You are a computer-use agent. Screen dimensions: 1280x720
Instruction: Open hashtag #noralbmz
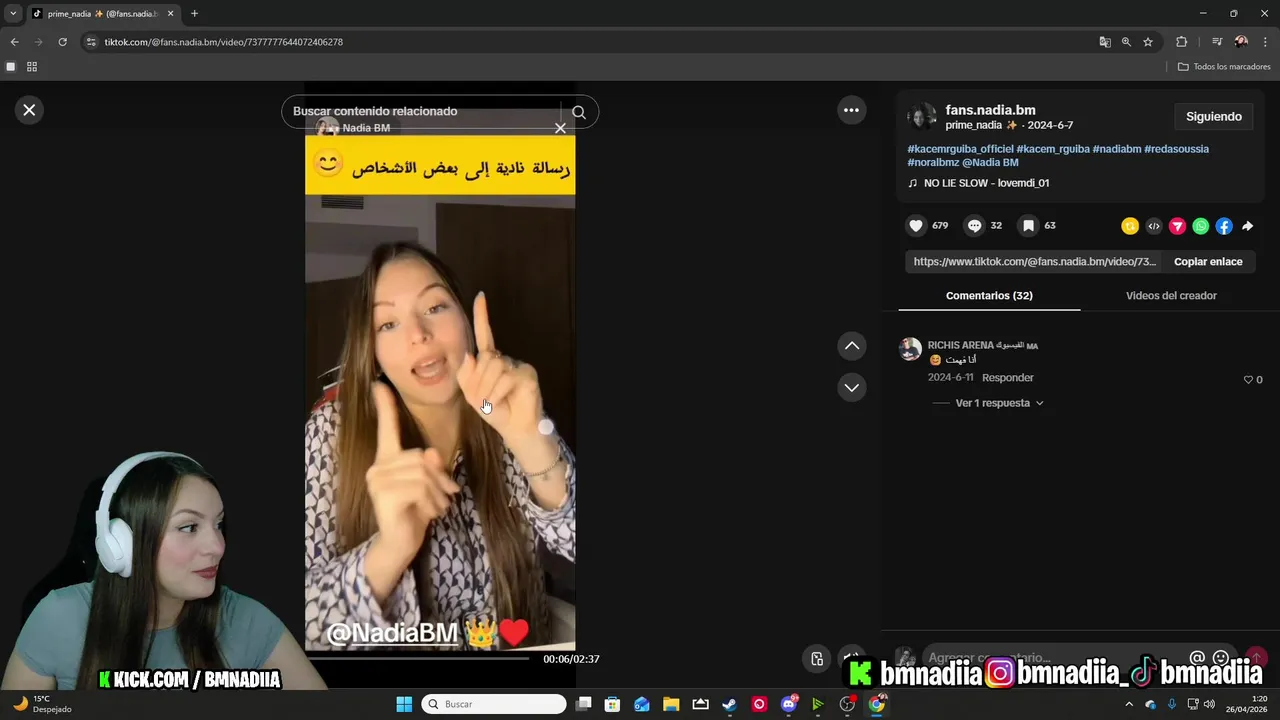[x=933, y=162]
